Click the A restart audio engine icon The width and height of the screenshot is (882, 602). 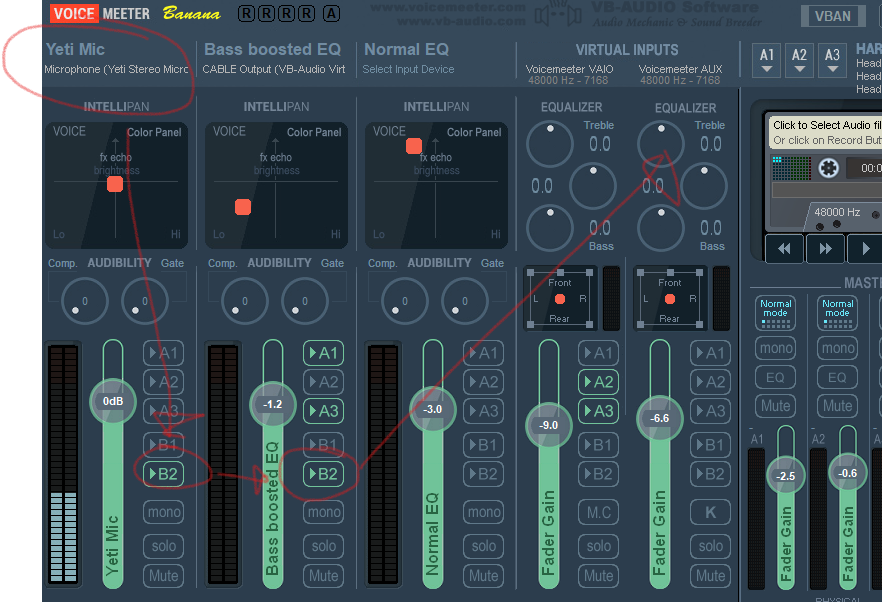331,13
